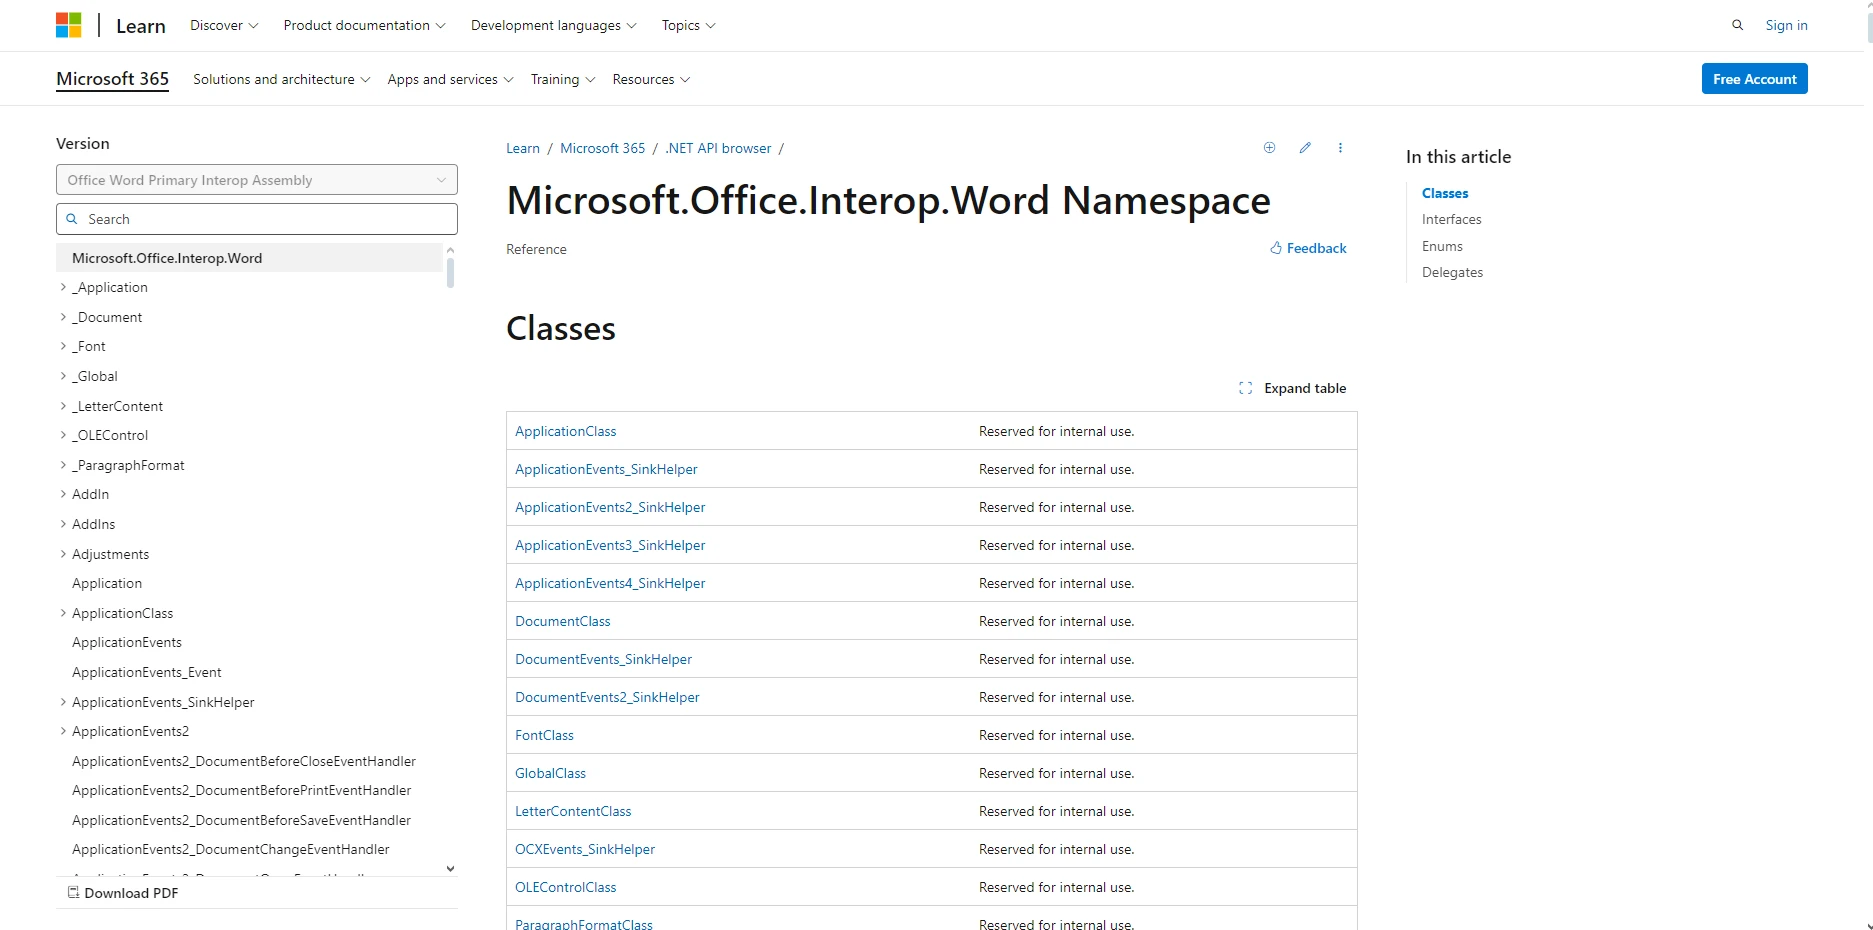Click the edit pencil icon

click(1305, 148)
